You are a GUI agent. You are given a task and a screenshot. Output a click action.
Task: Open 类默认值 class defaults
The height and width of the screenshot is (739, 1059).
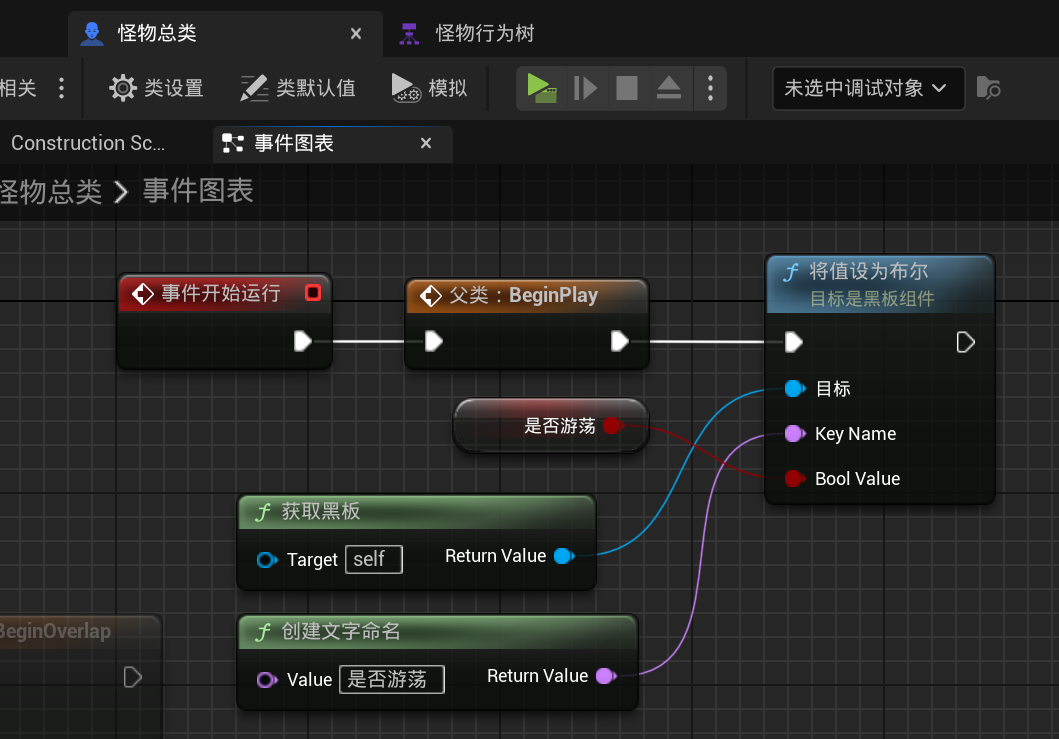click(298, 88)
